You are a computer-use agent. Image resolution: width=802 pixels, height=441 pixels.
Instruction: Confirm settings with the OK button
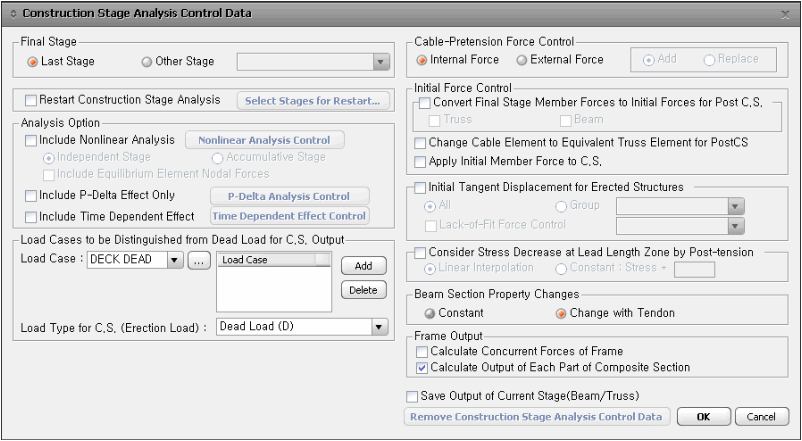coord(704,417)
